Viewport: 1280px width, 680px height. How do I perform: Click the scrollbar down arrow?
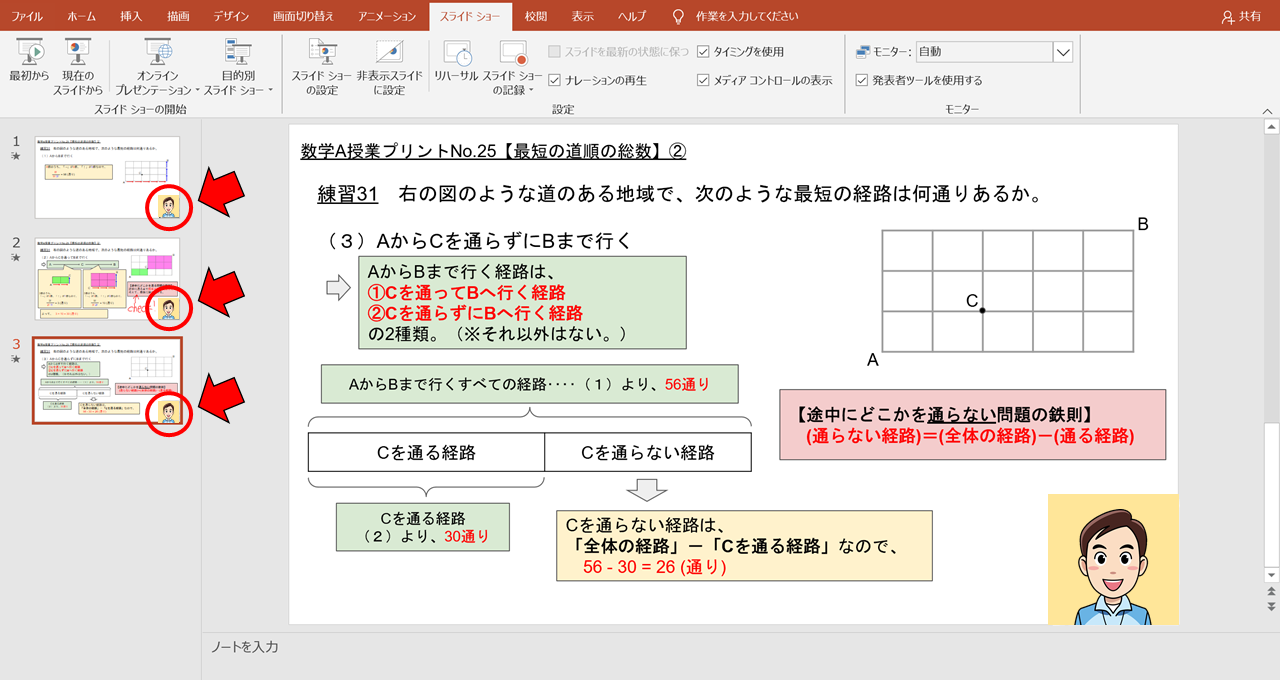coord(1271,575)
